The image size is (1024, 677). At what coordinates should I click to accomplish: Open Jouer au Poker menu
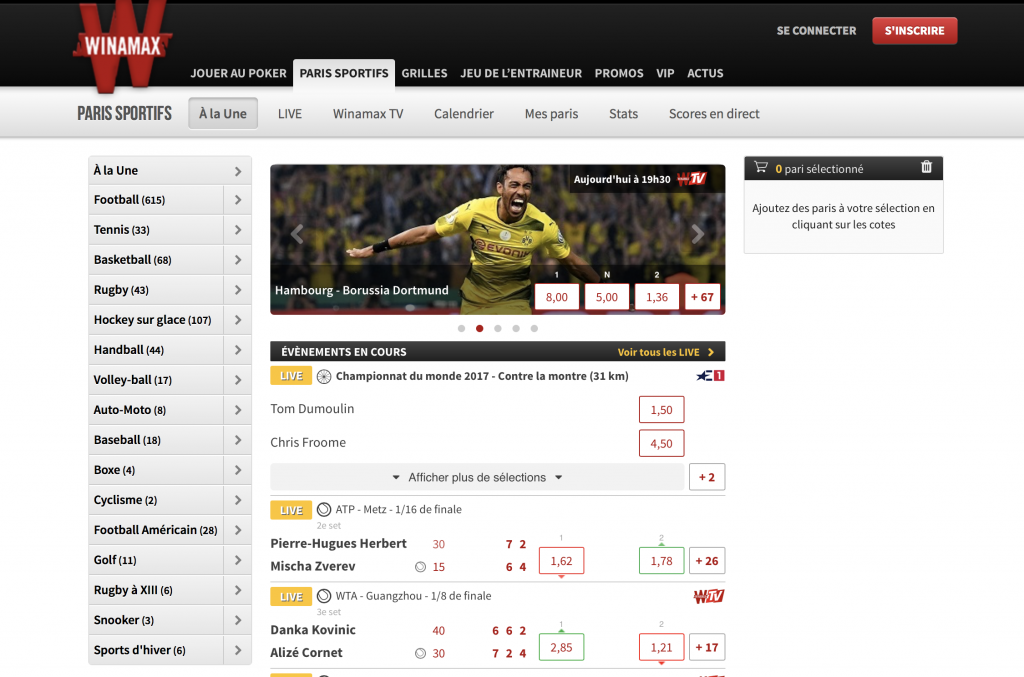238,73
